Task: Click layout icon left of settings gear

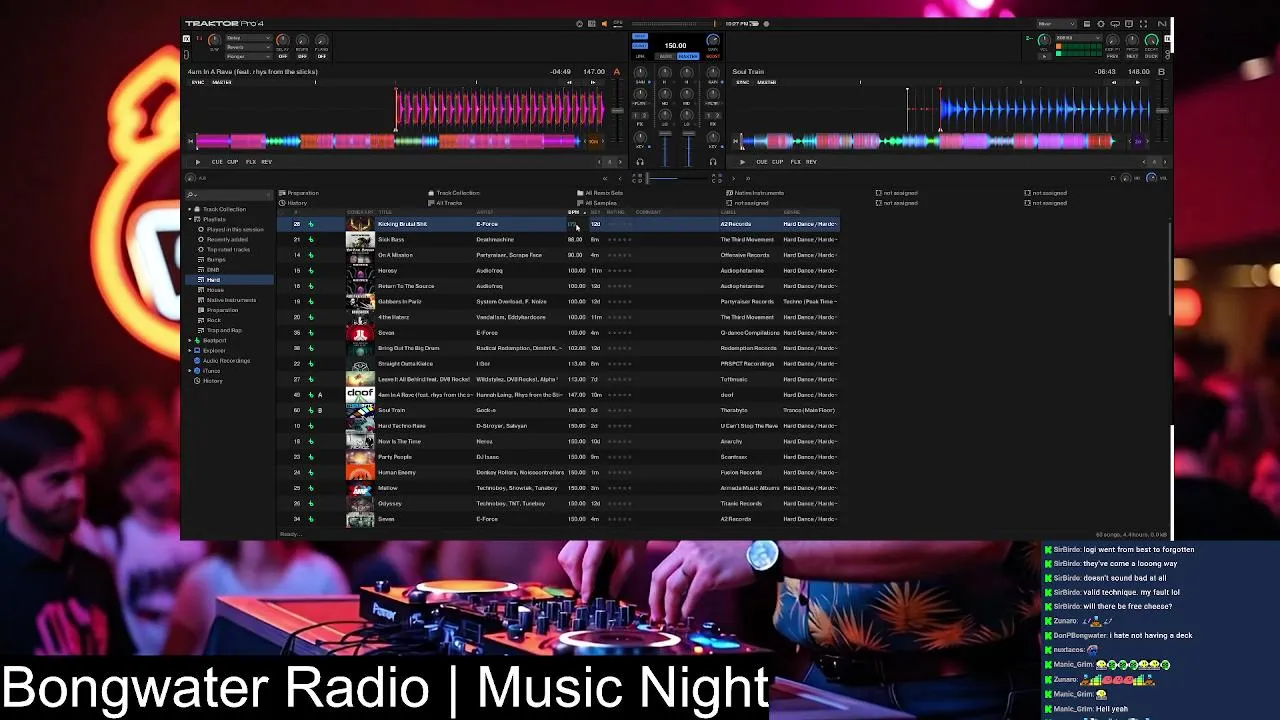Action: pos(1088,24)
